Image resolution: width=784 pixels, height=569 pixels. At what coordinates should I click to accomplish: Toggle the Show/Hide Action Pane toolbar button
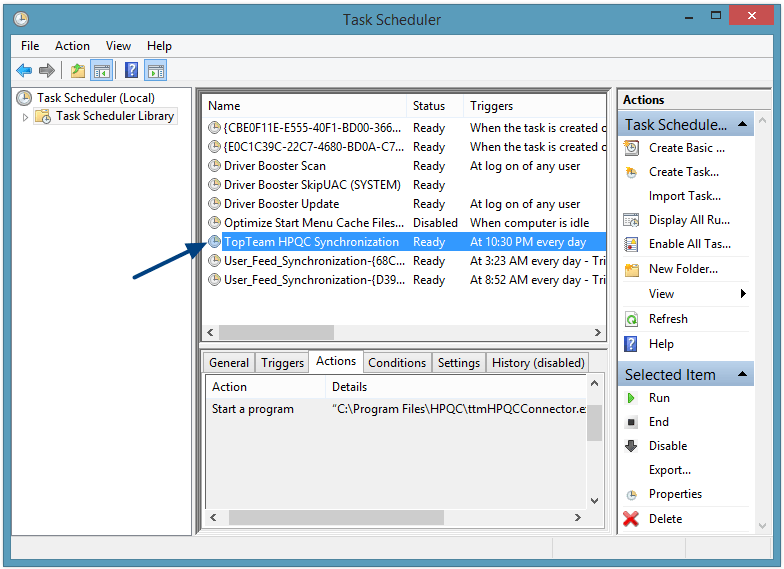coord(155,70)
